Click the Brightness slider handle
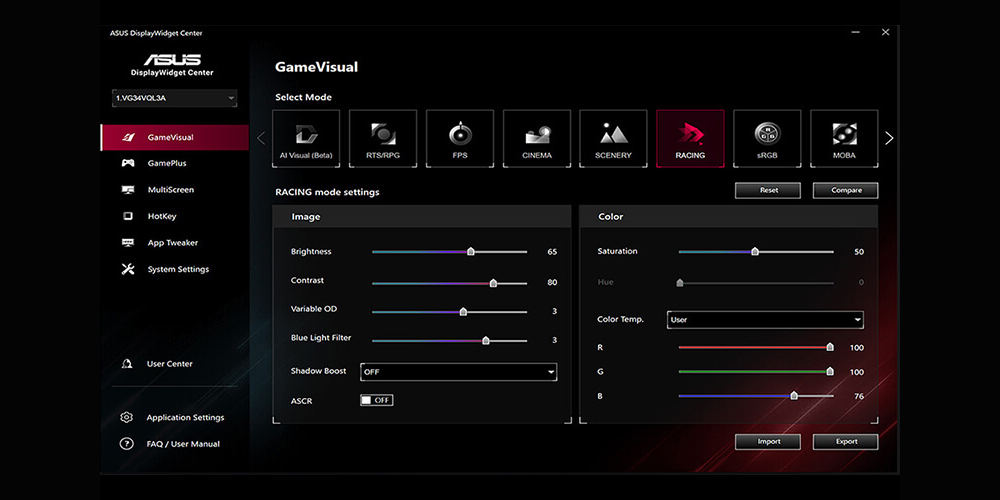Screen dimensions: 1000x500 (x=470, y=252)
